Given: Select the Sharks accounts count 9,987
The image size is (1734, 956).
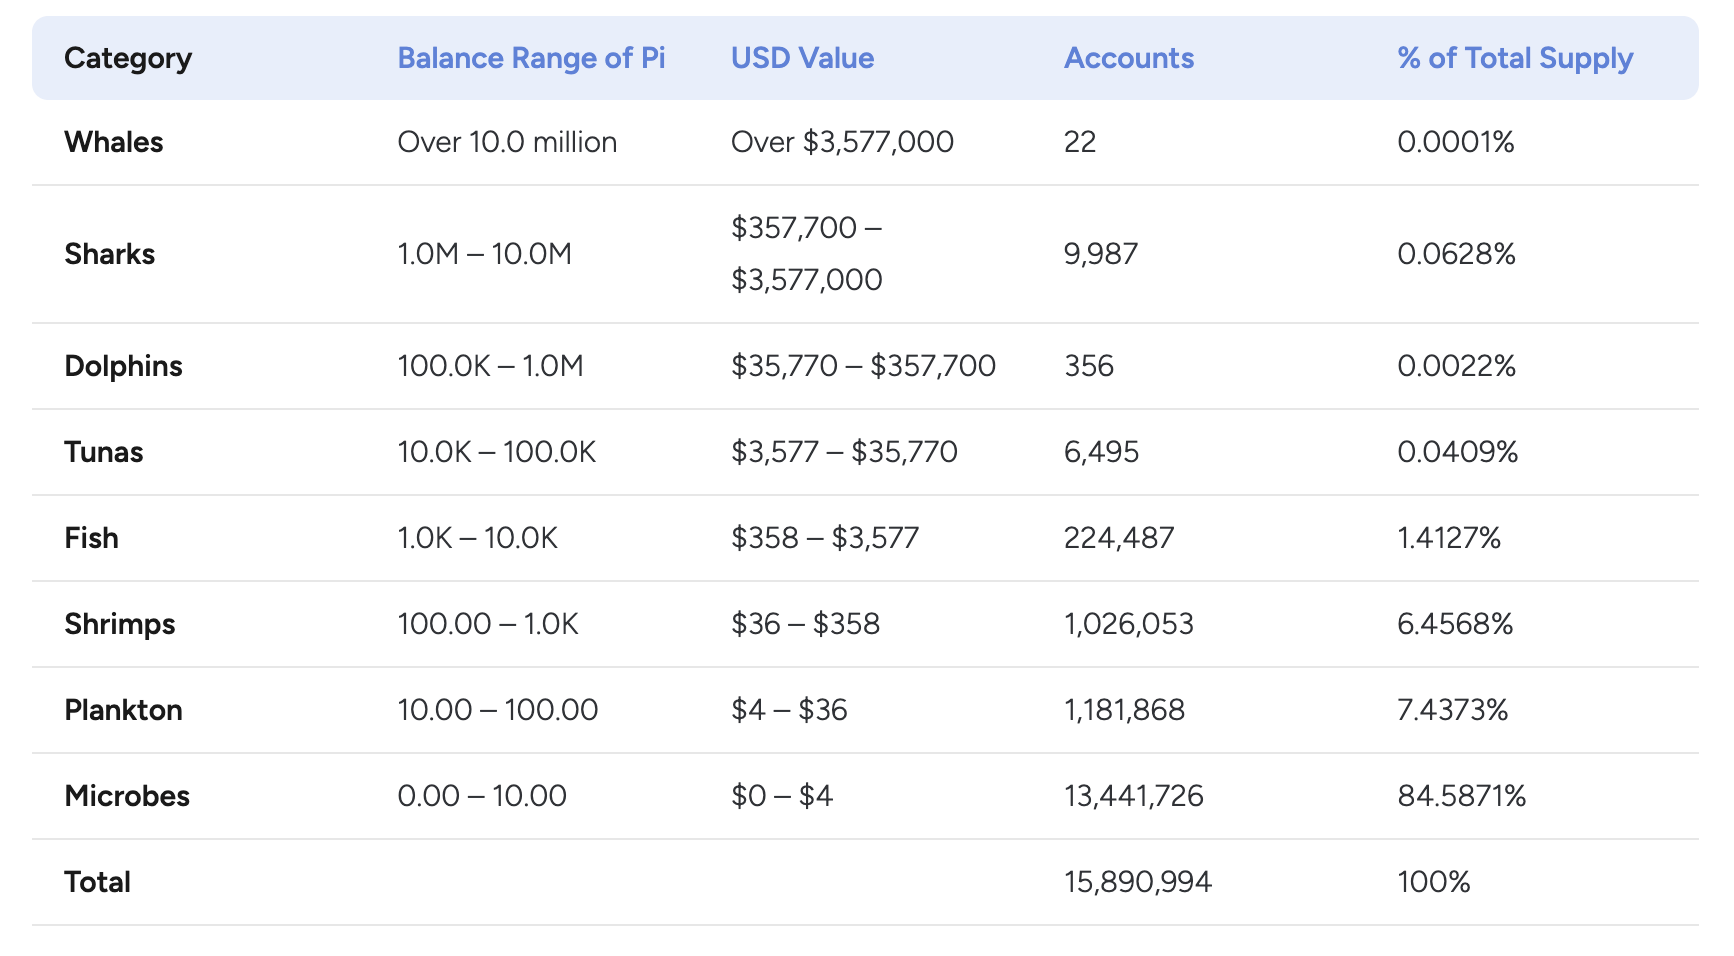Looking at the screenshot, I should (1100, 254).
